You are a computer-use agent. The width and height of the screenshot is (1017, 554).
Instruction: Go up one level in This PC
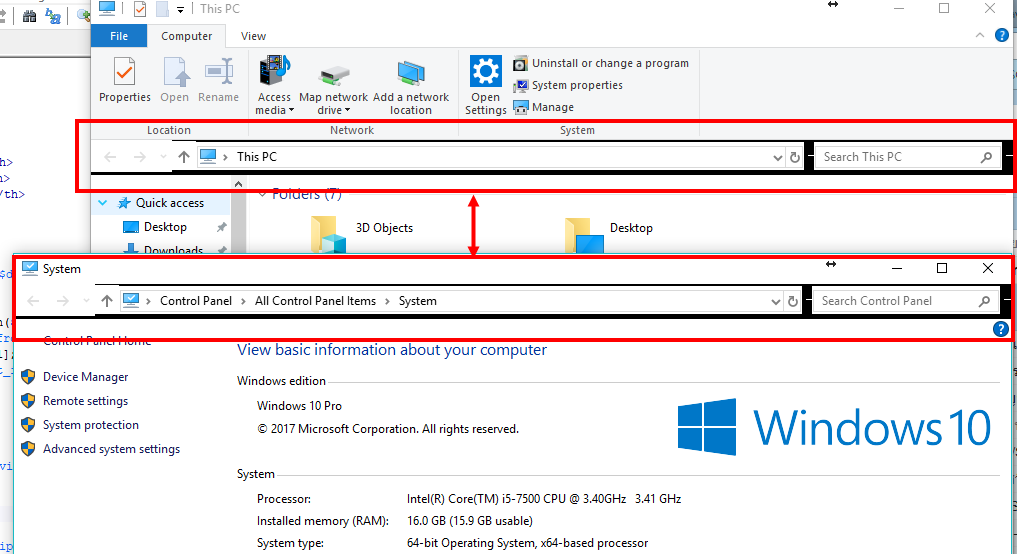pyautogui.click(x=184, y=157)
